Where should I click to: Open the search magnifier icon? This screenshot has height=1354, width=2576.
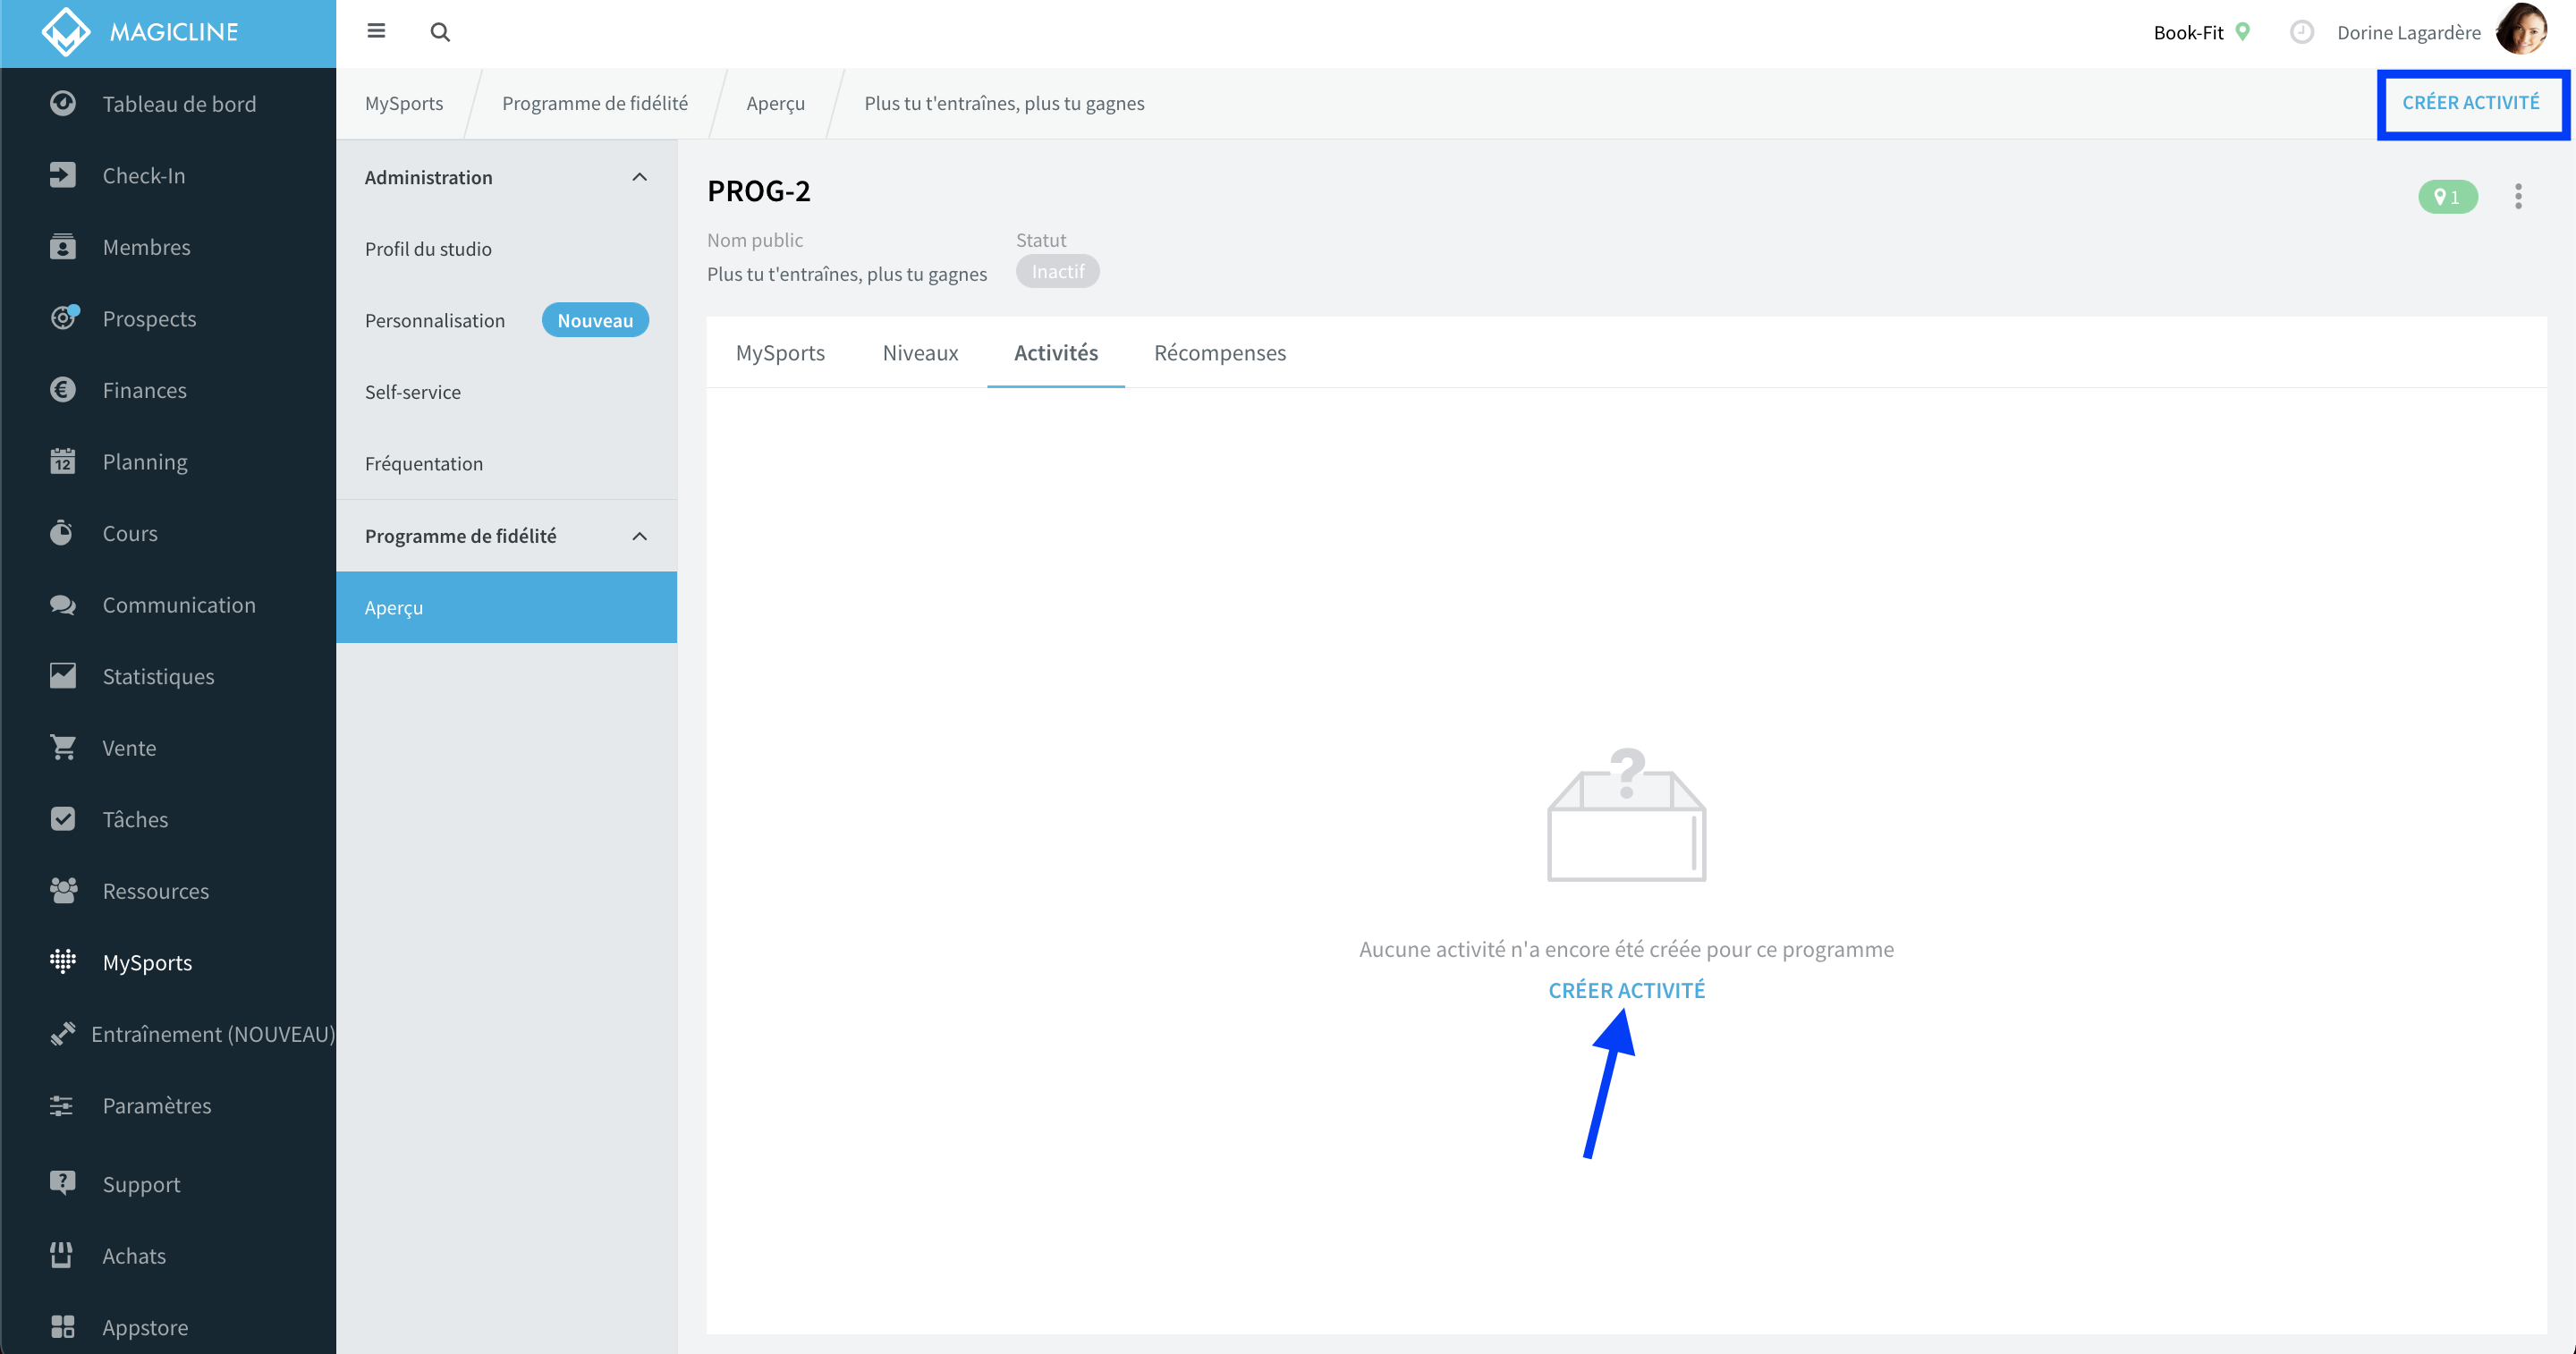tap(440, 32)
